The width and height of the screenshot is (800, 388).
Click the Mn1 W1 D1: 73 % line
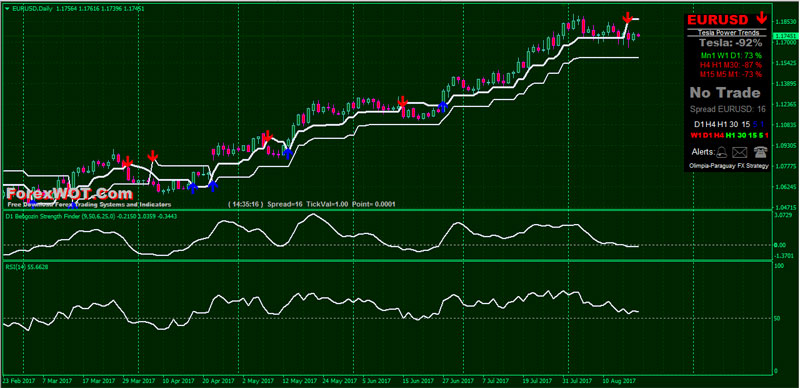(731, 55)
